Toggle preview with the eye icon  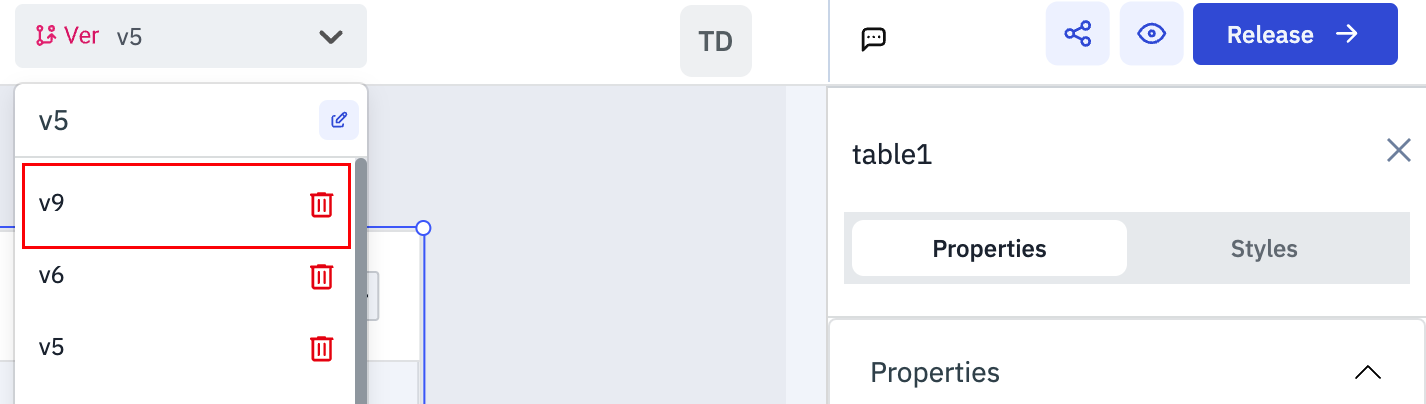(1152, 34)
